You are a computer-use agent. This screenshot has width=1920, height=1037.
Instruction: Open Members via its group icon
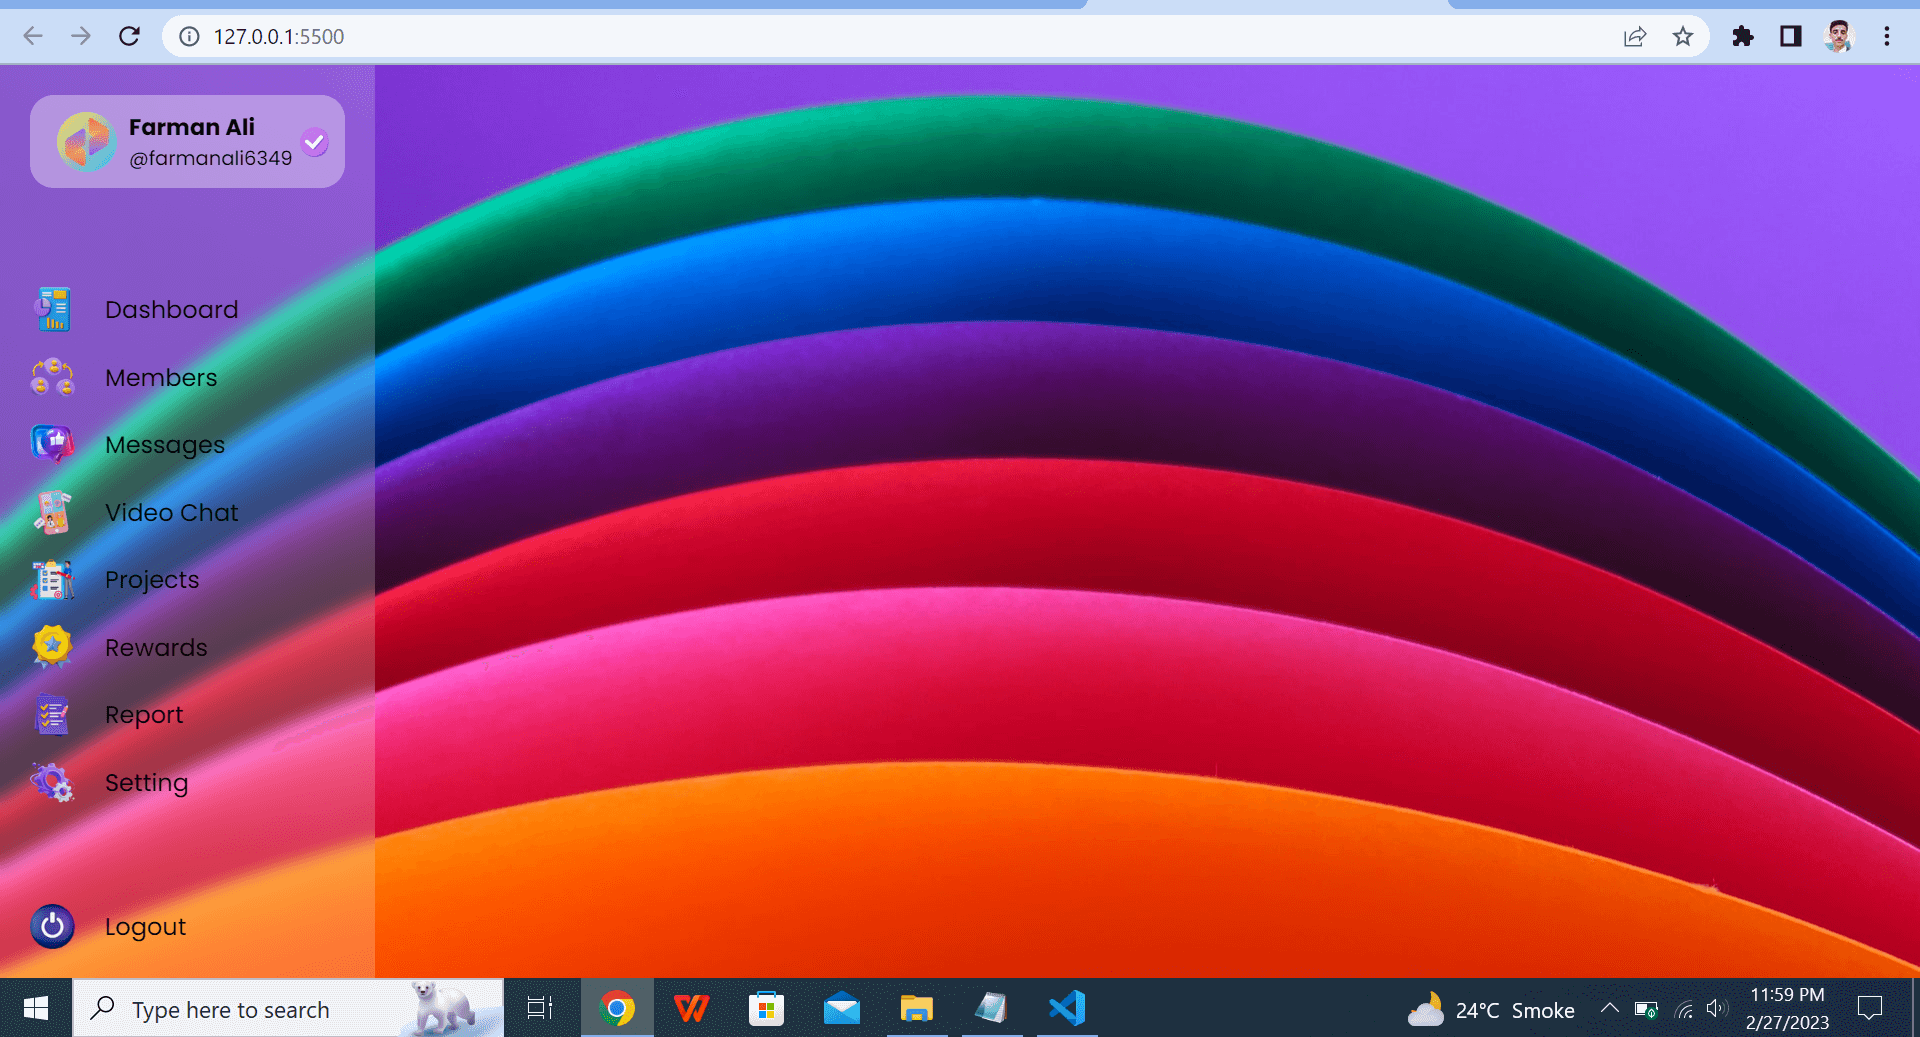pyautogui.click(x=52, y=377)
